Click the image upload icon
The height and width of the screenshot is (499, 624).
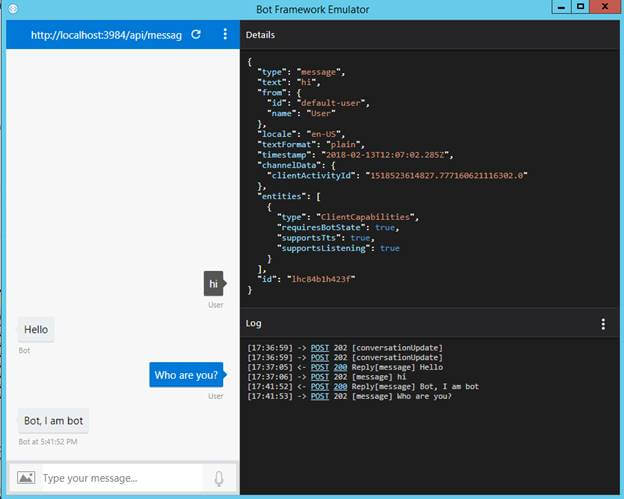26,478
